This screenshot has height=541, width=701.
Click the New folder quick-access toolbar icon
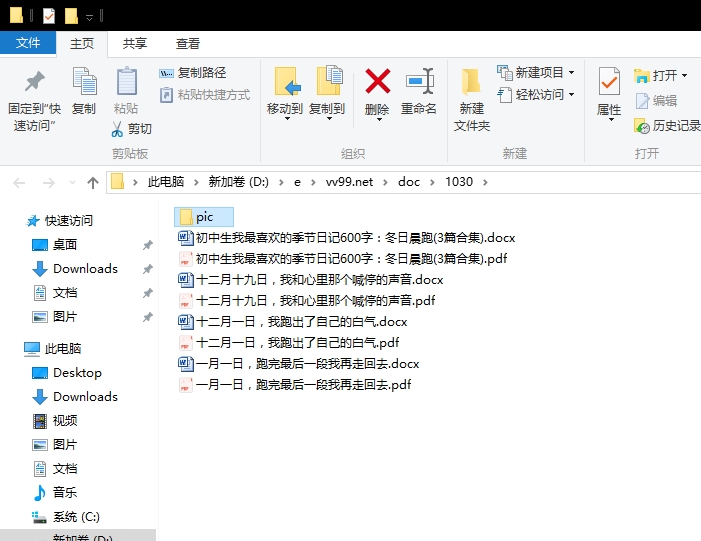tap(71, 16)
